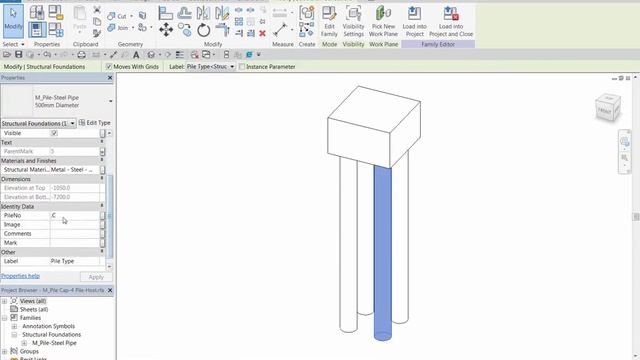
Task: Click the Comments value field
Action: pyautogui.click(x=74, y=234)
